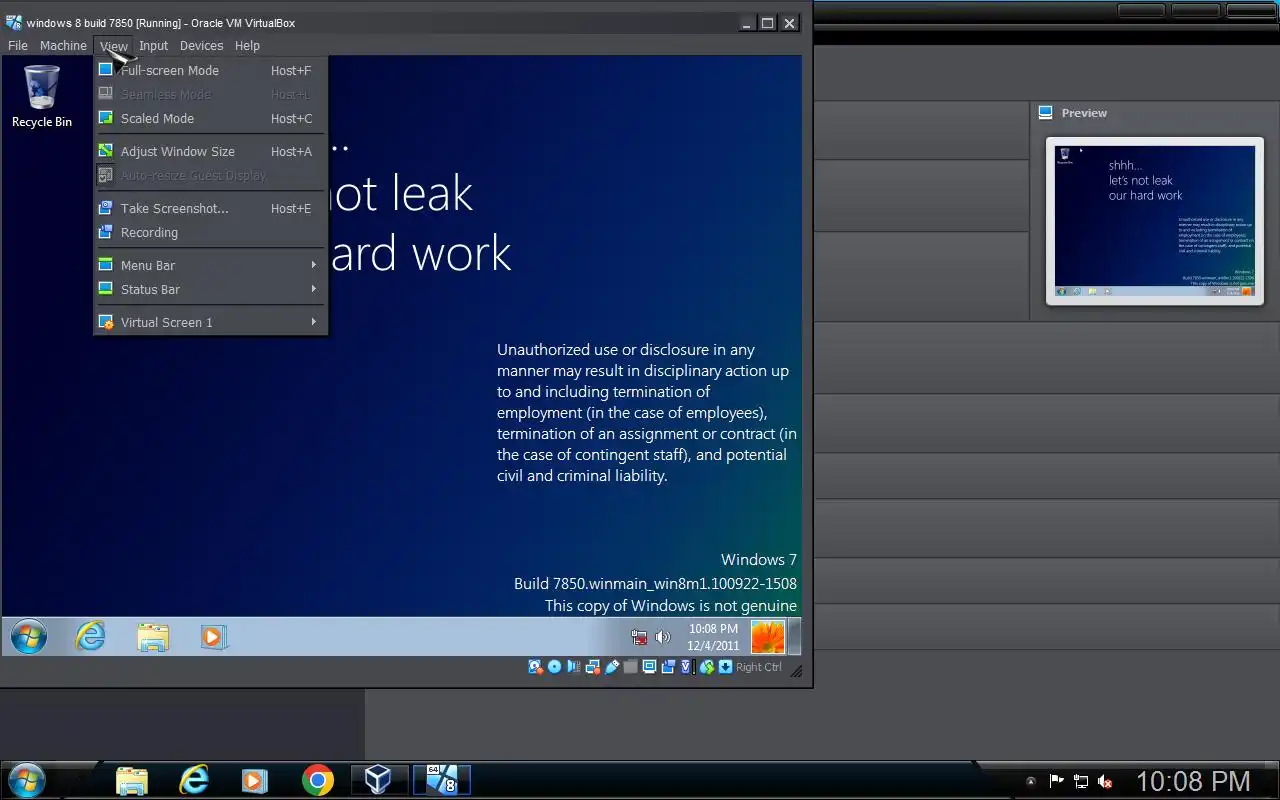Expand the Virtual Screen 1 submenu

tap(210, 322)
